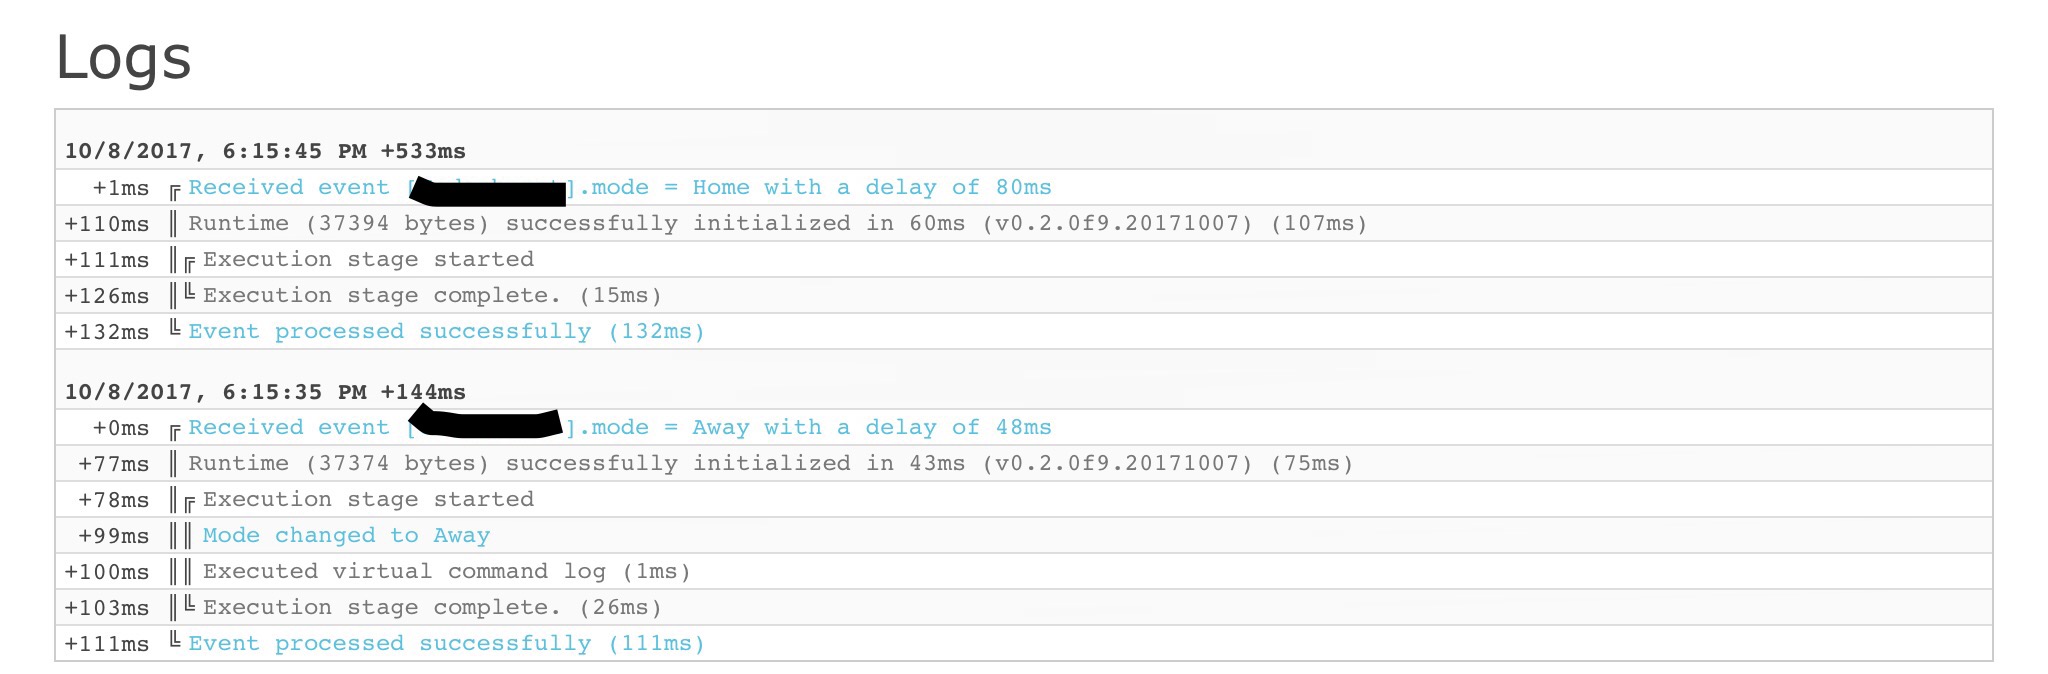
Task: Click 'Execution stage complete. (26ms)' line
Action: 432,607
